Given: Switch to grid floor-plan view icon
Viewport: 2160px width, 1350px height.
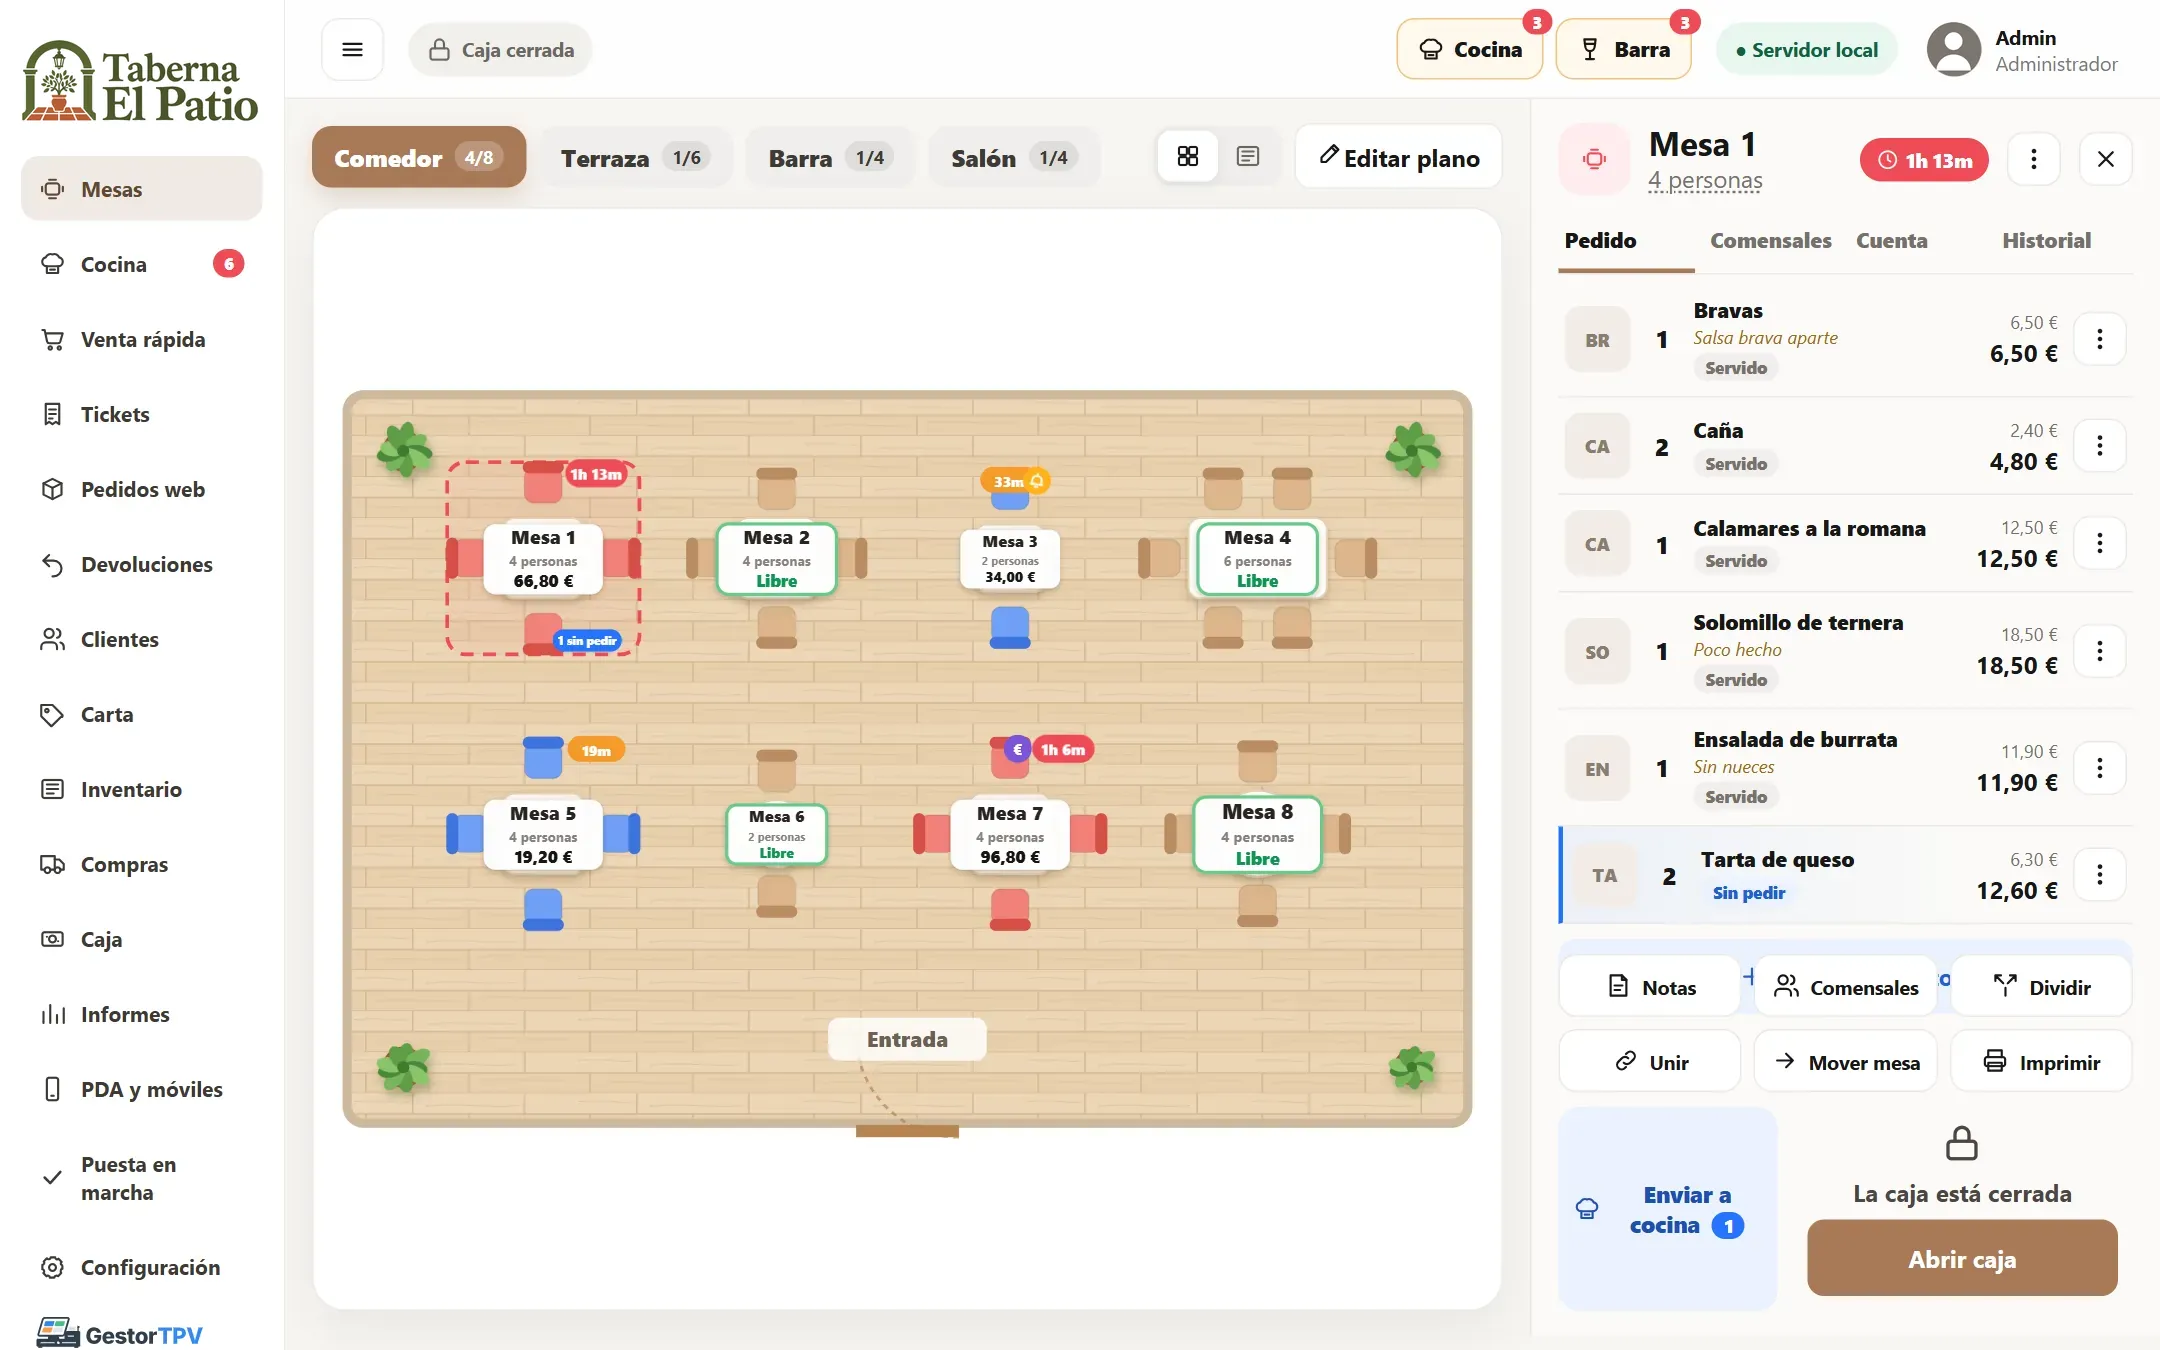Looking at the screenshot, I should (x=1187, y=157).
